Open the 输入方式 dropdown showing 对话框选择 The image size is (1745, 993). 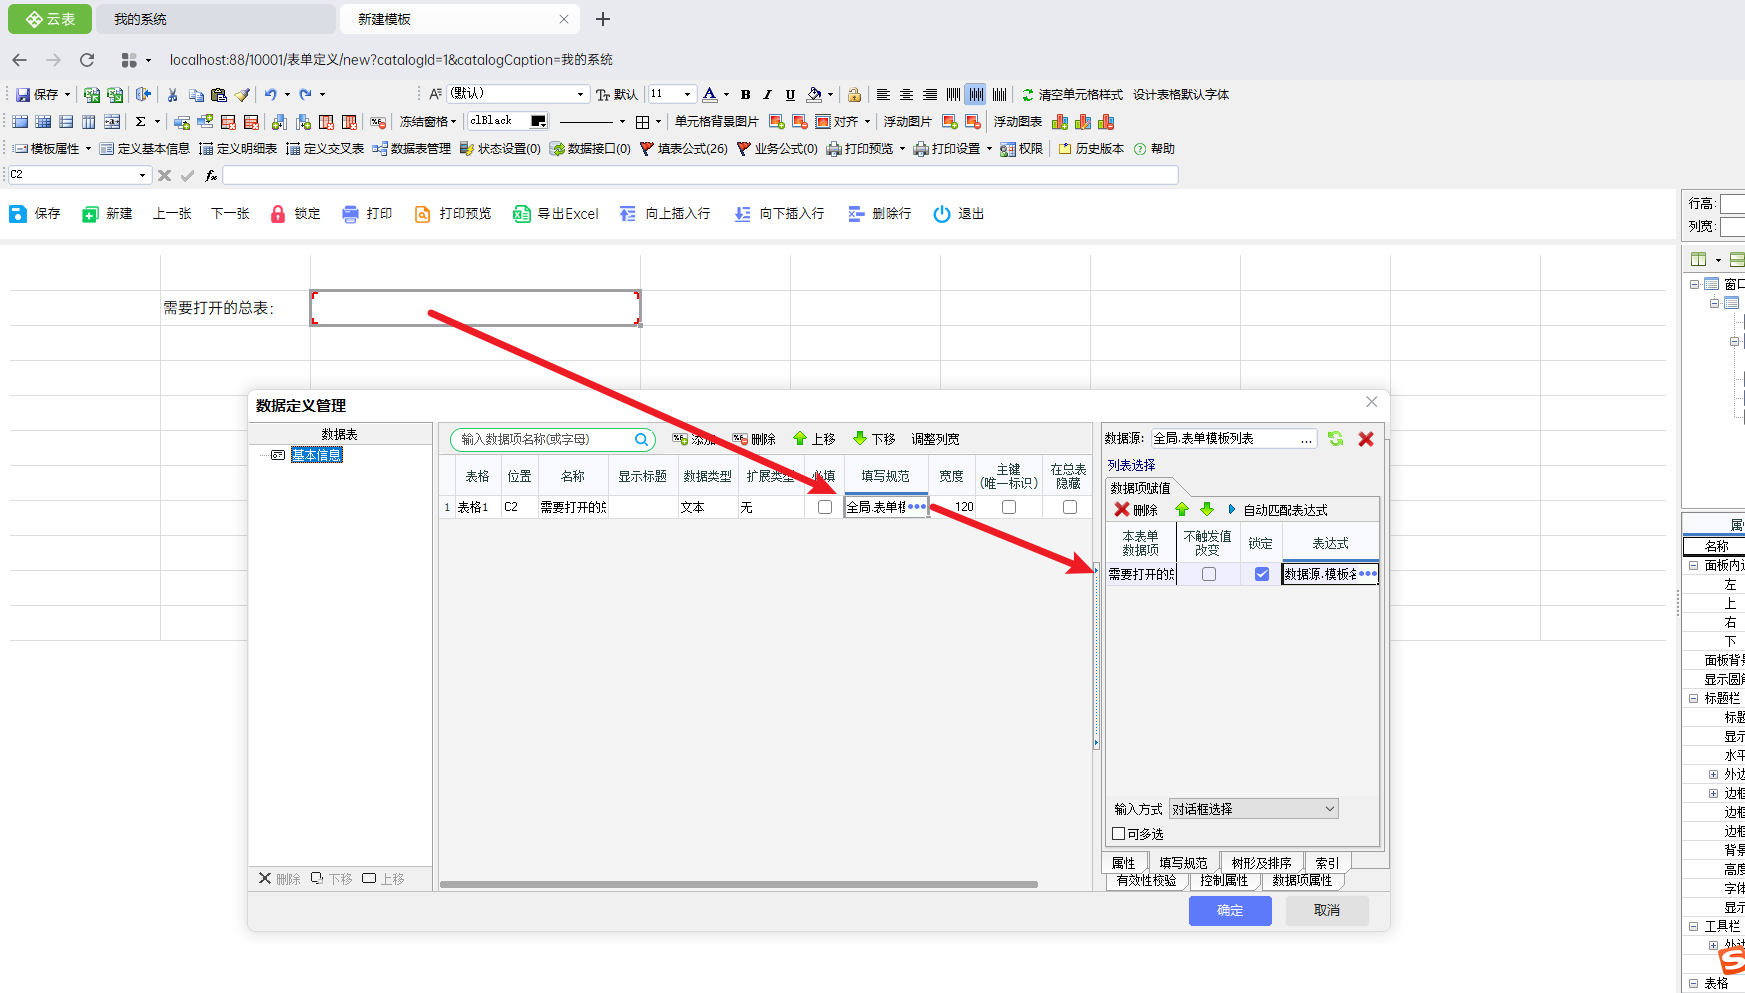[x=1254, y=809]
